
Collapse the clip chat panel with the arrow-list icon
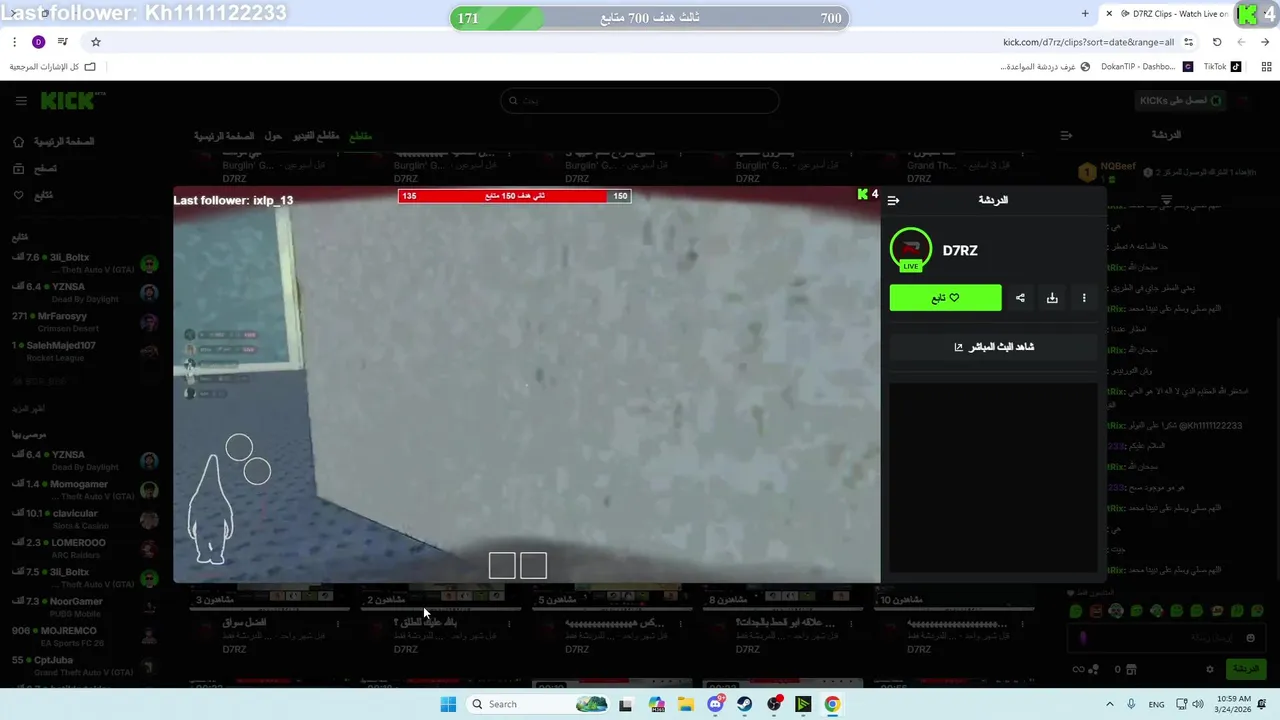click(x=893, y=200)
